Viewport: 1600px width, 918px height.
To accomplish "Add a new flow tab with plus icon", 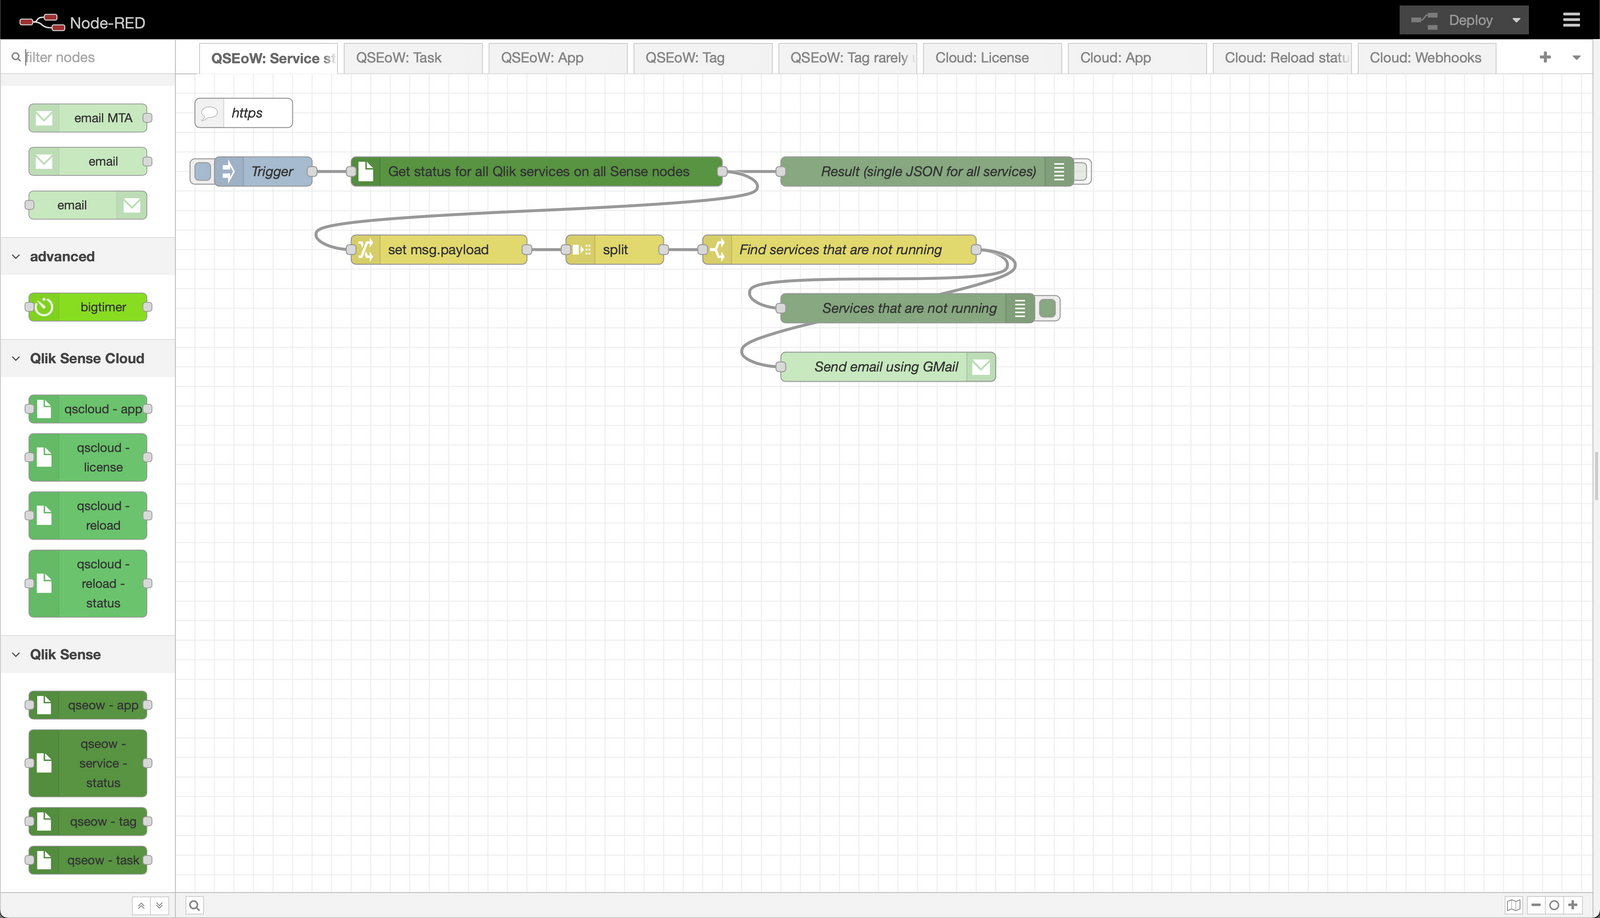I will [1545, 57].
